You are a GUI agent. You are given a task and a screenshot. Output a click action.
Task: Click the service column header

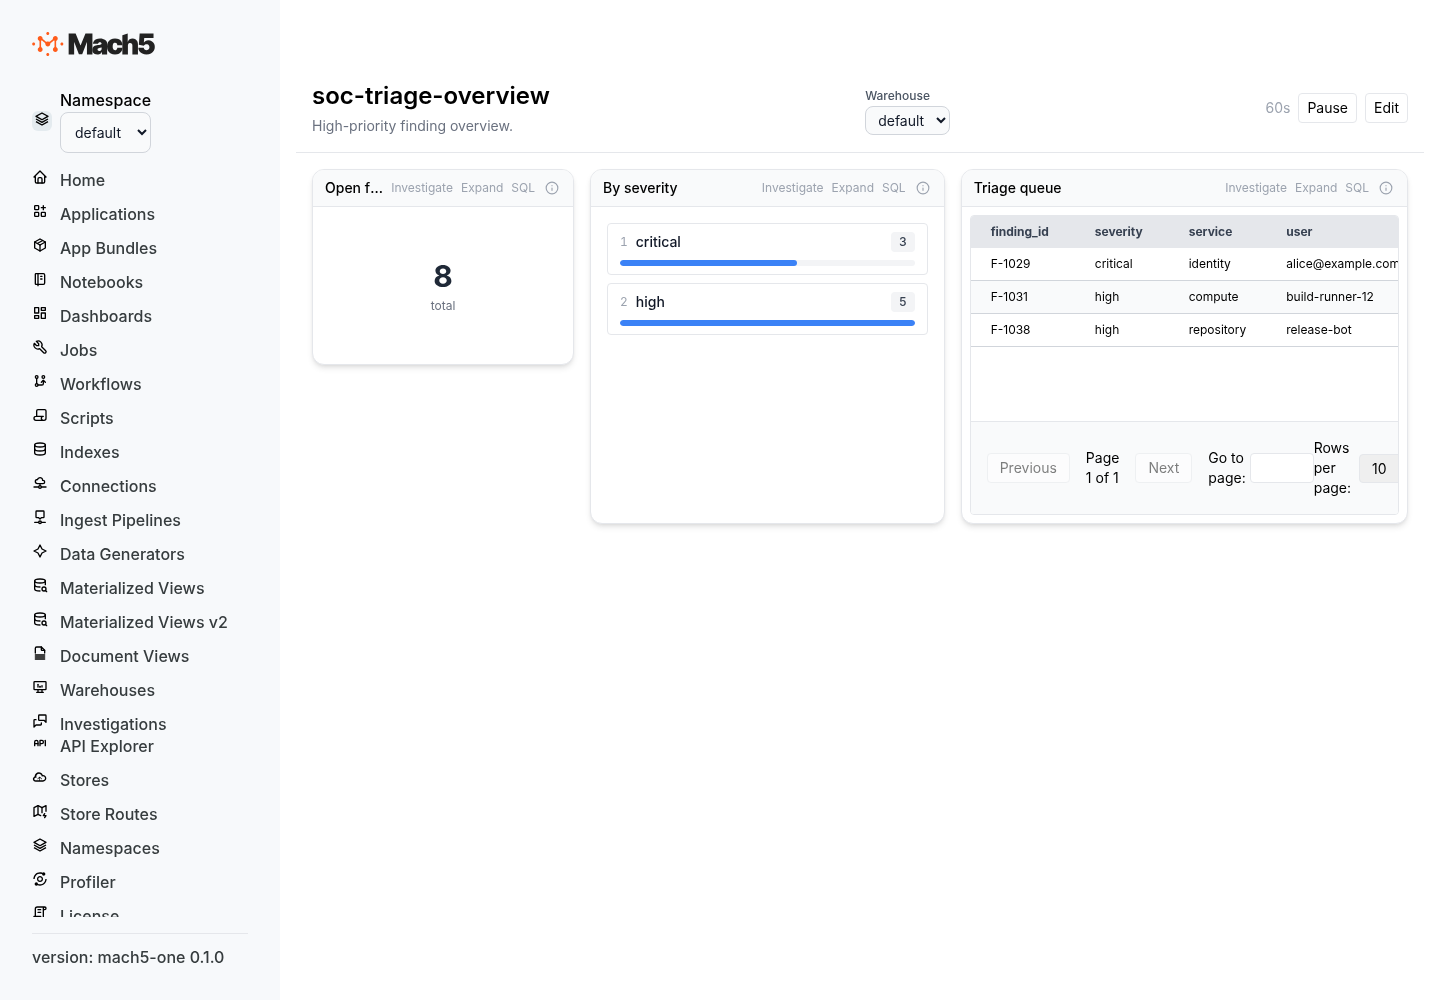[x=1210, y=232]
